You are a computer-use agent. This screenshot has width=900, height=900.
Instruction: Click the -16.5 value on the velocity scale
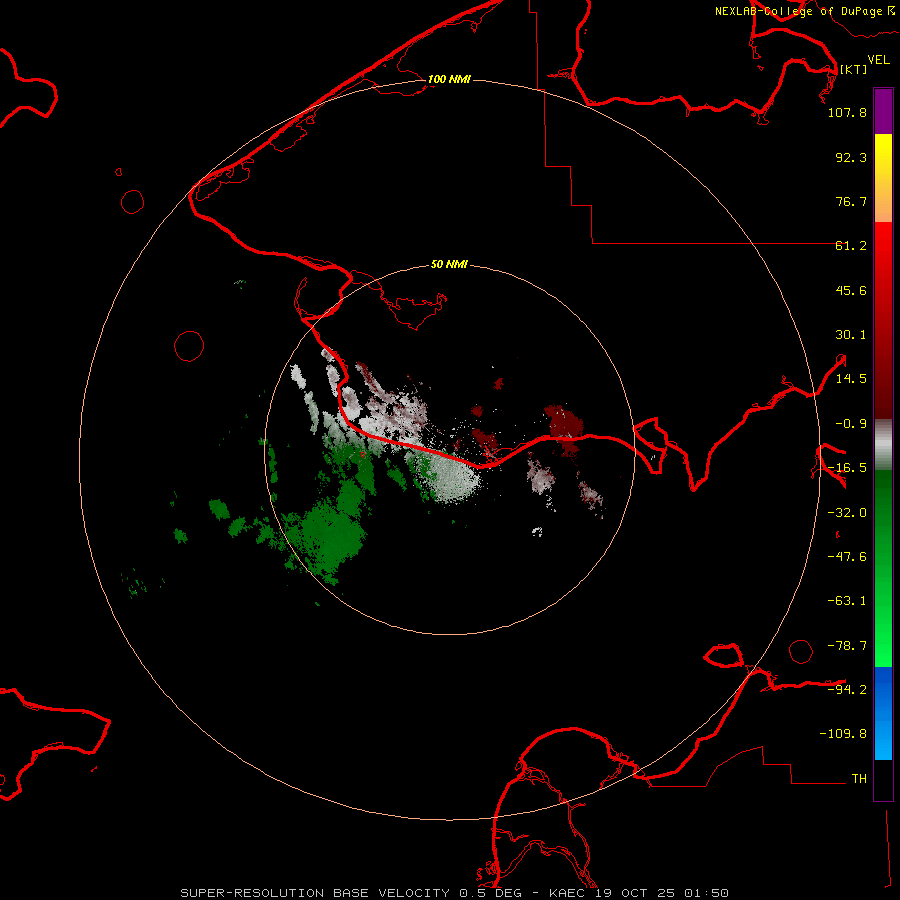pos(847,468)
